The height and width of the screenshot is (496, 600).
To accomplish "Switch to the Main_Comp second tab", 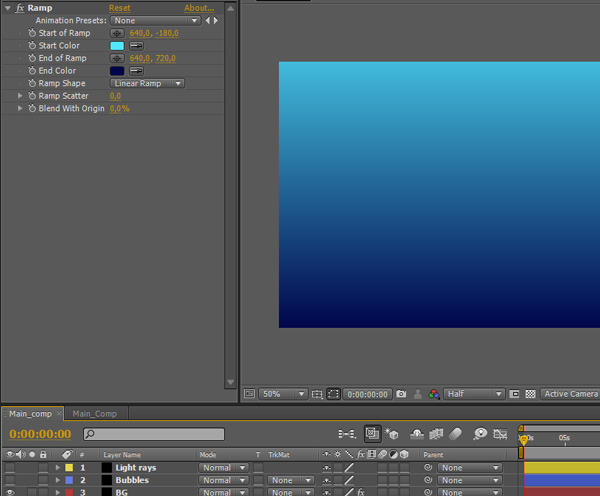I will (x=95, y=414).
